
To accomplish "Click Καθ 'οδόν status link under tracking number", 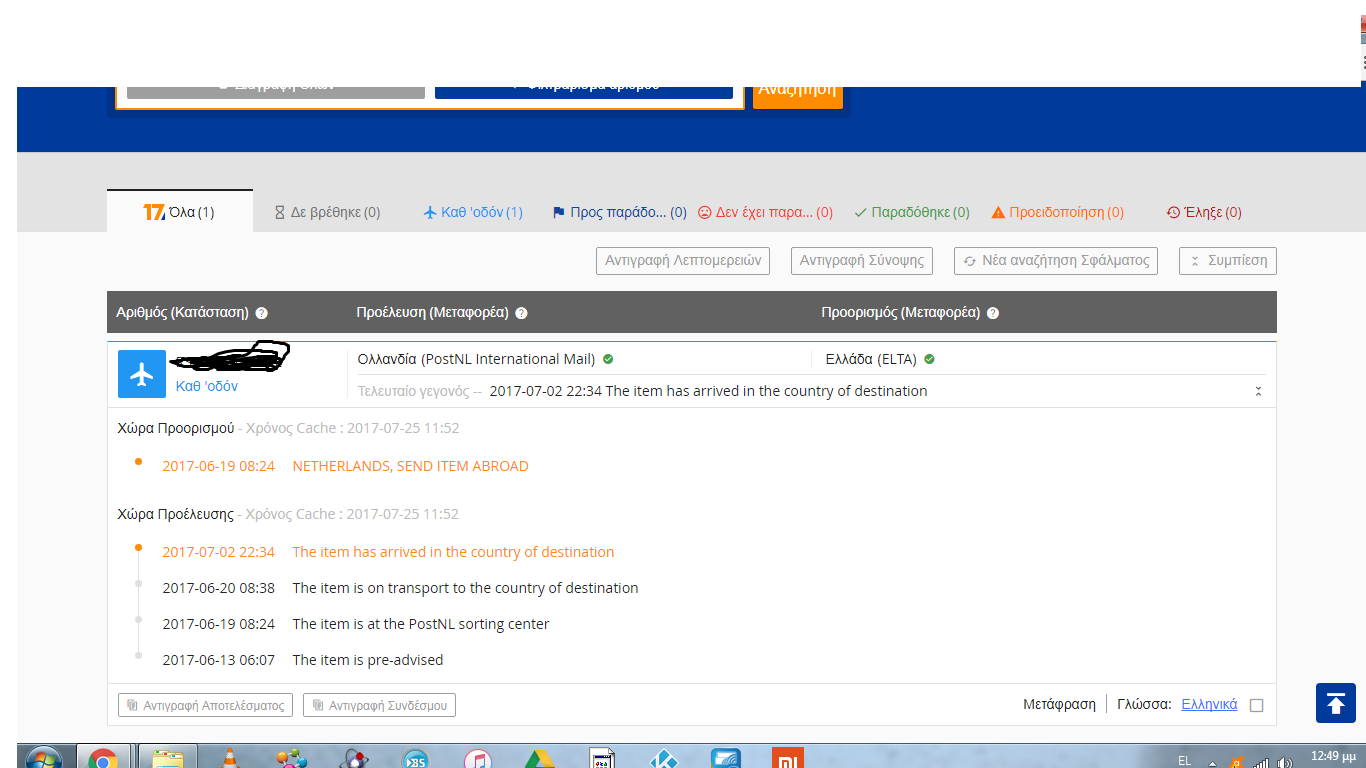I will [x=207, y=386].
